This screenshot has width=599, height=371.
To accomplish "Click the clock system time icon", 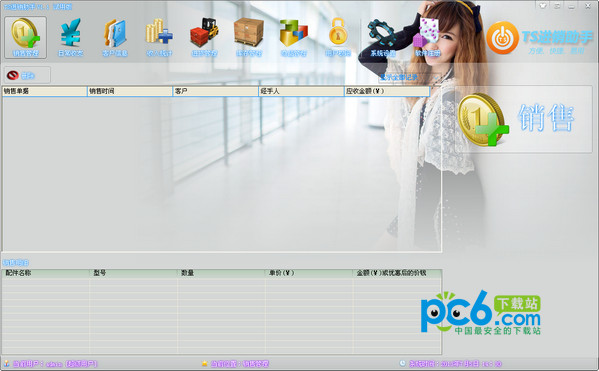I will [x=402, y=363].
